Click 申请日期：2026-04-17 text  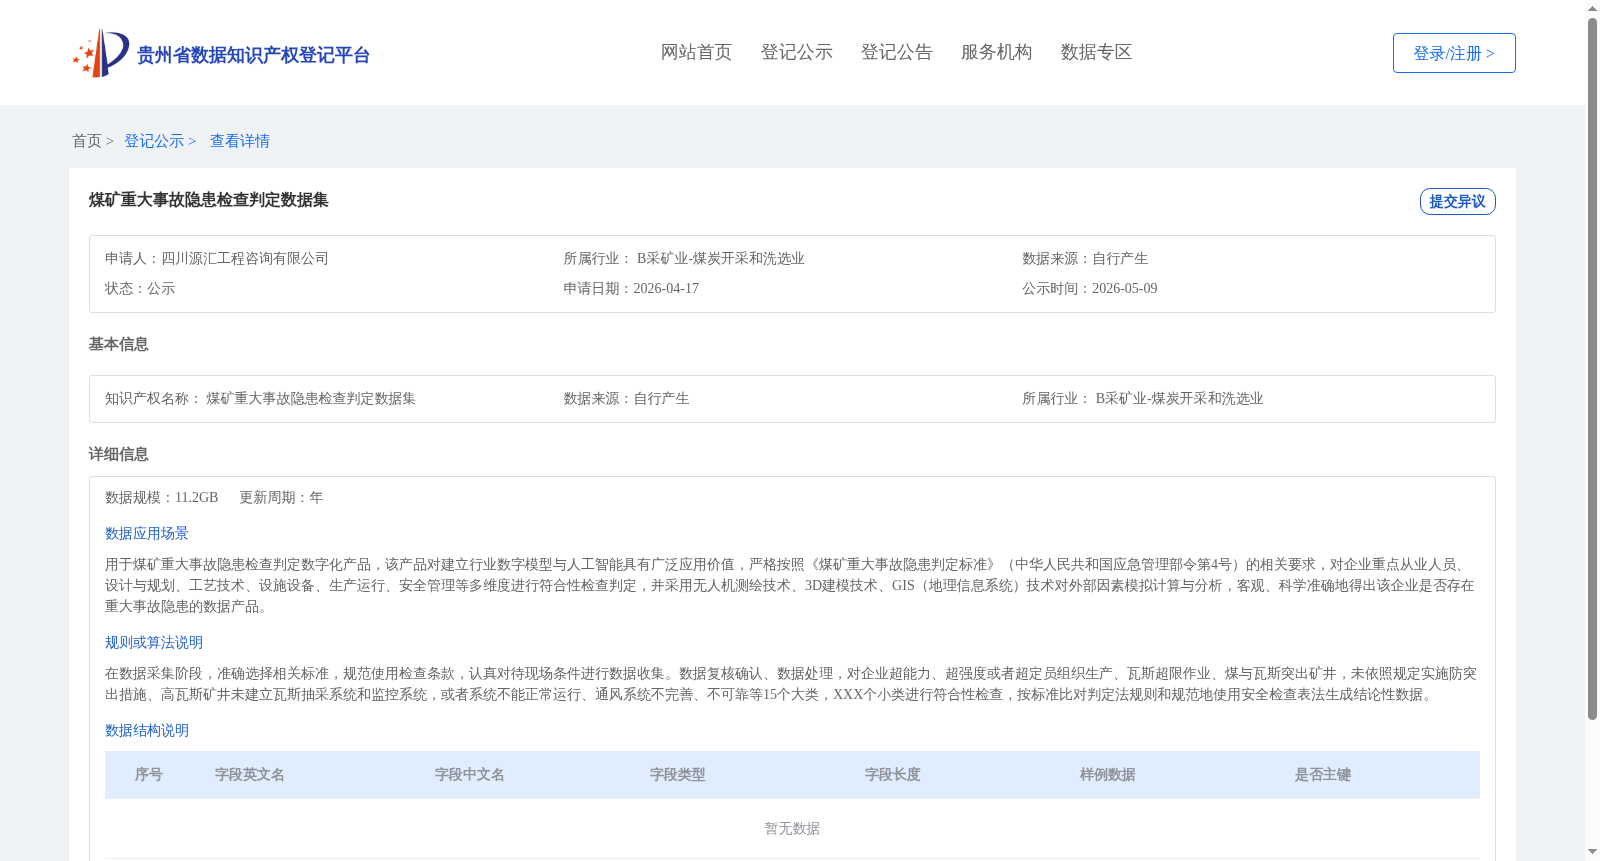631,288
